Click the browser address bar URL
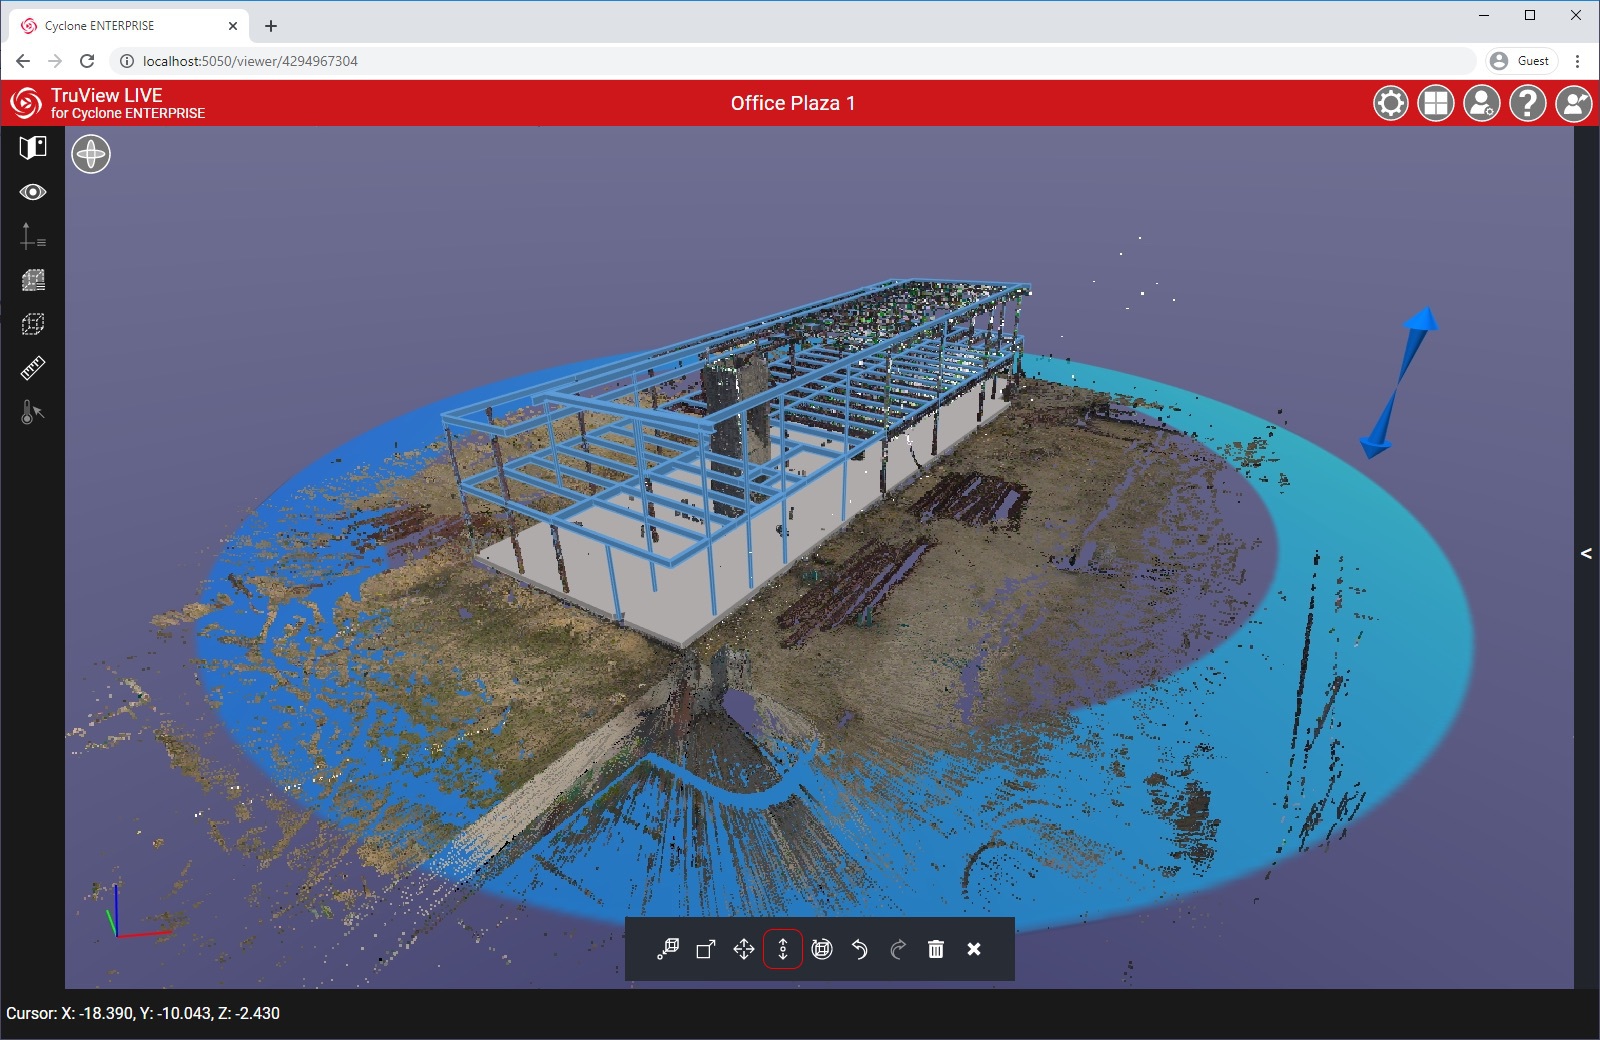Image resolution: width=1600 pixels, height=1040 pixels. (250, 61)
